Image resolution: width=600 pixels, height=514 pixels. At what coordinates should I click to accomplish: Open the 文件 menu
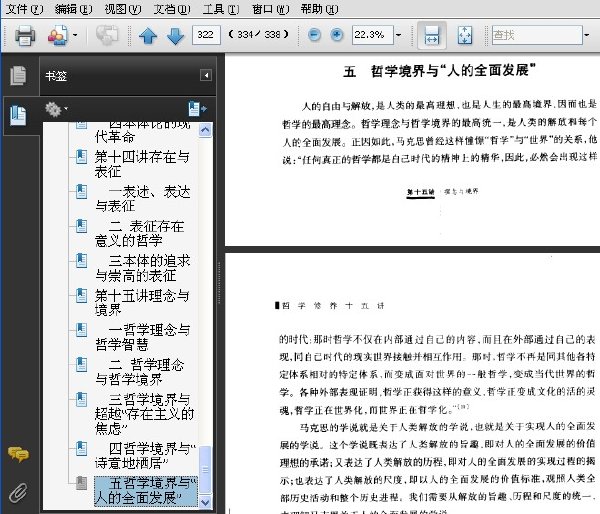[24, 8]
